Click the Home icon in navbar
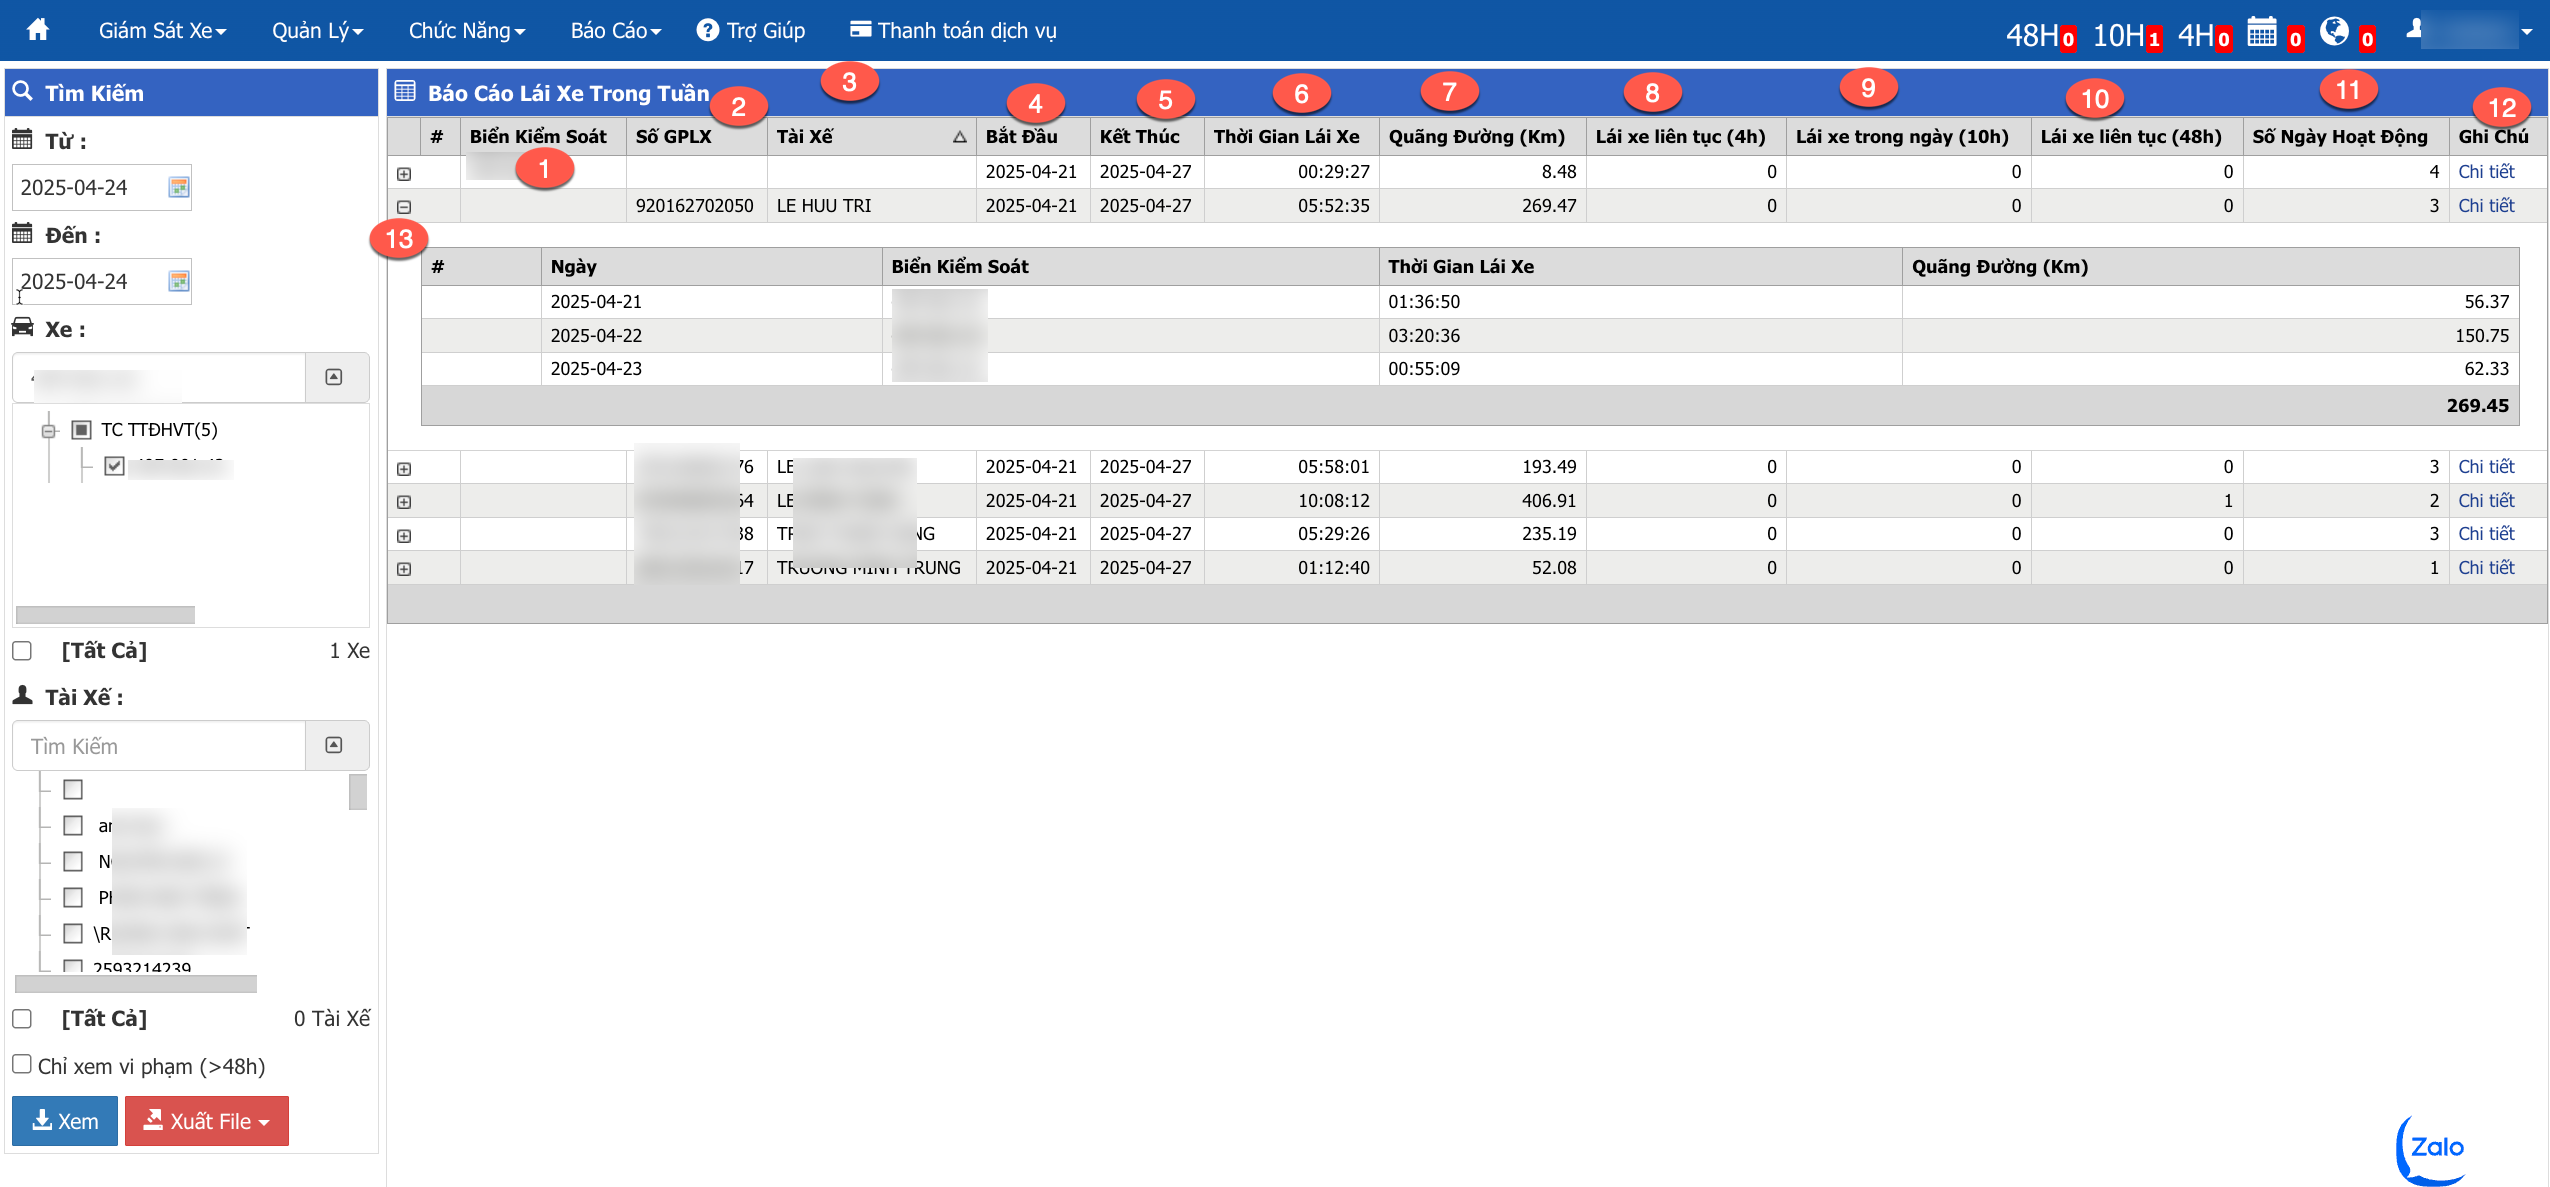Viewport: 2550px width, 1187px height. pyautogui.click(x=38, y=30)
